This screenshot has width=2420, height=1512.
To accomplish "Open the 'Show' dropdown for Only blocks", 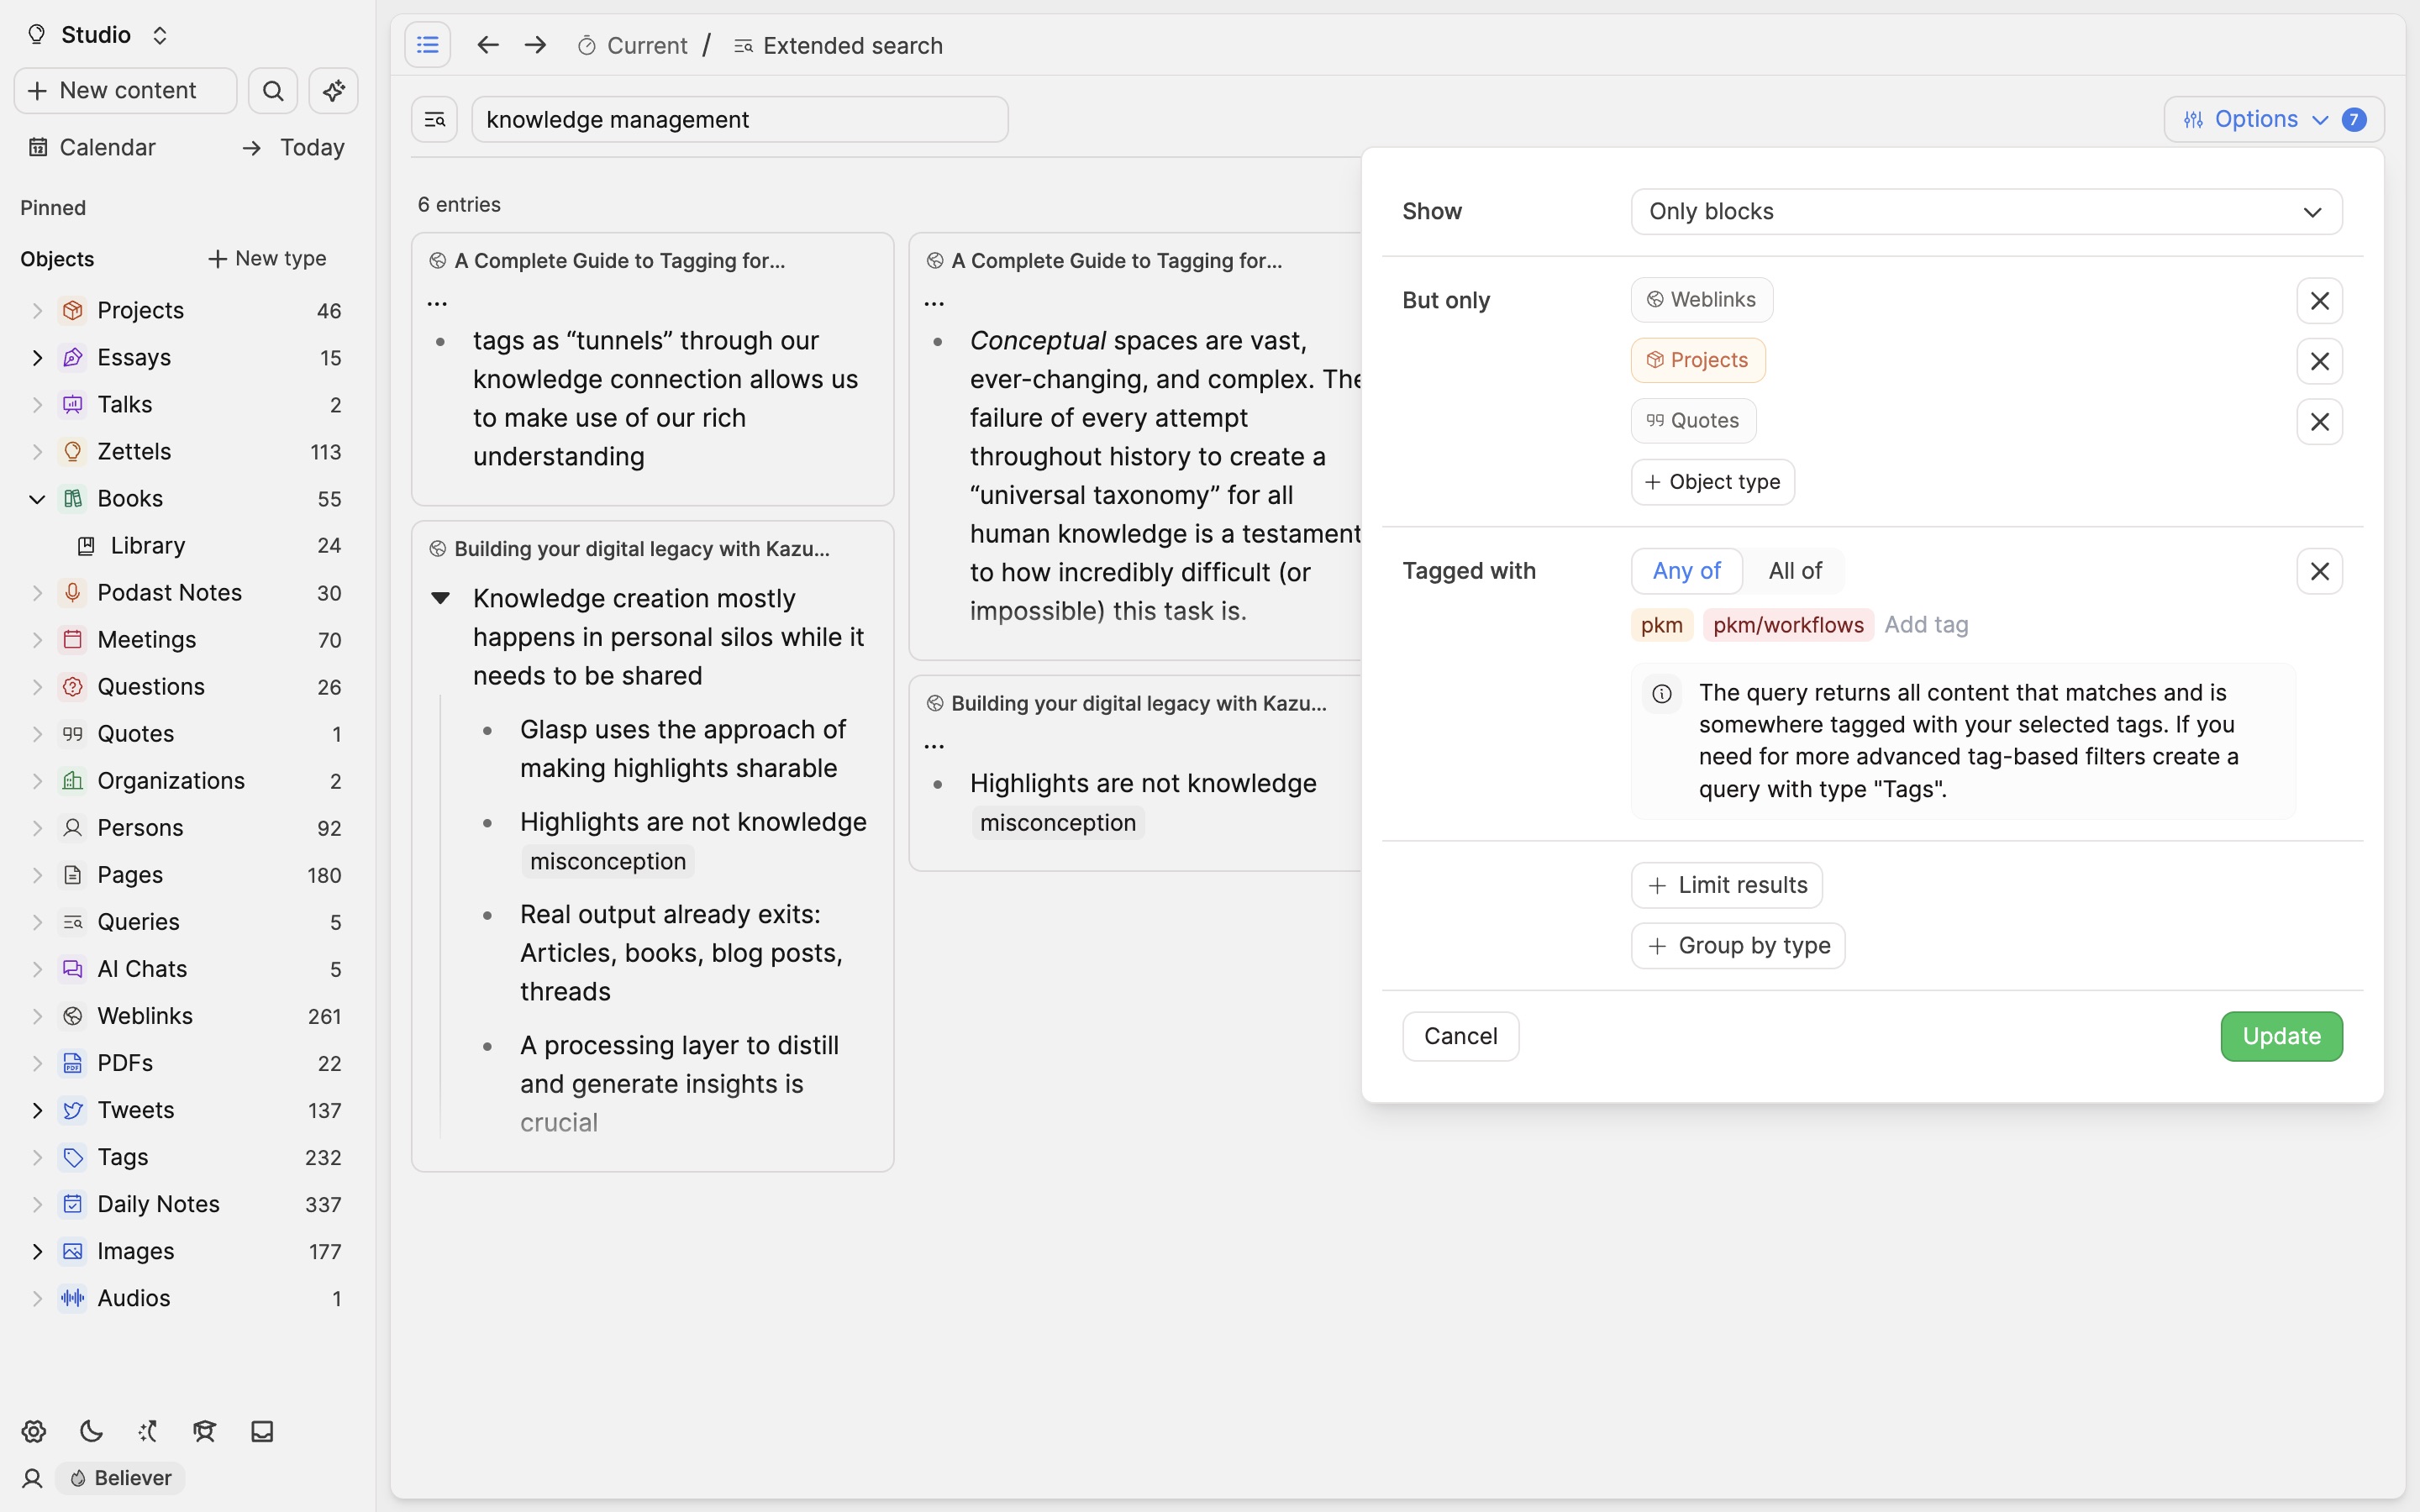I will point(1985,211).
